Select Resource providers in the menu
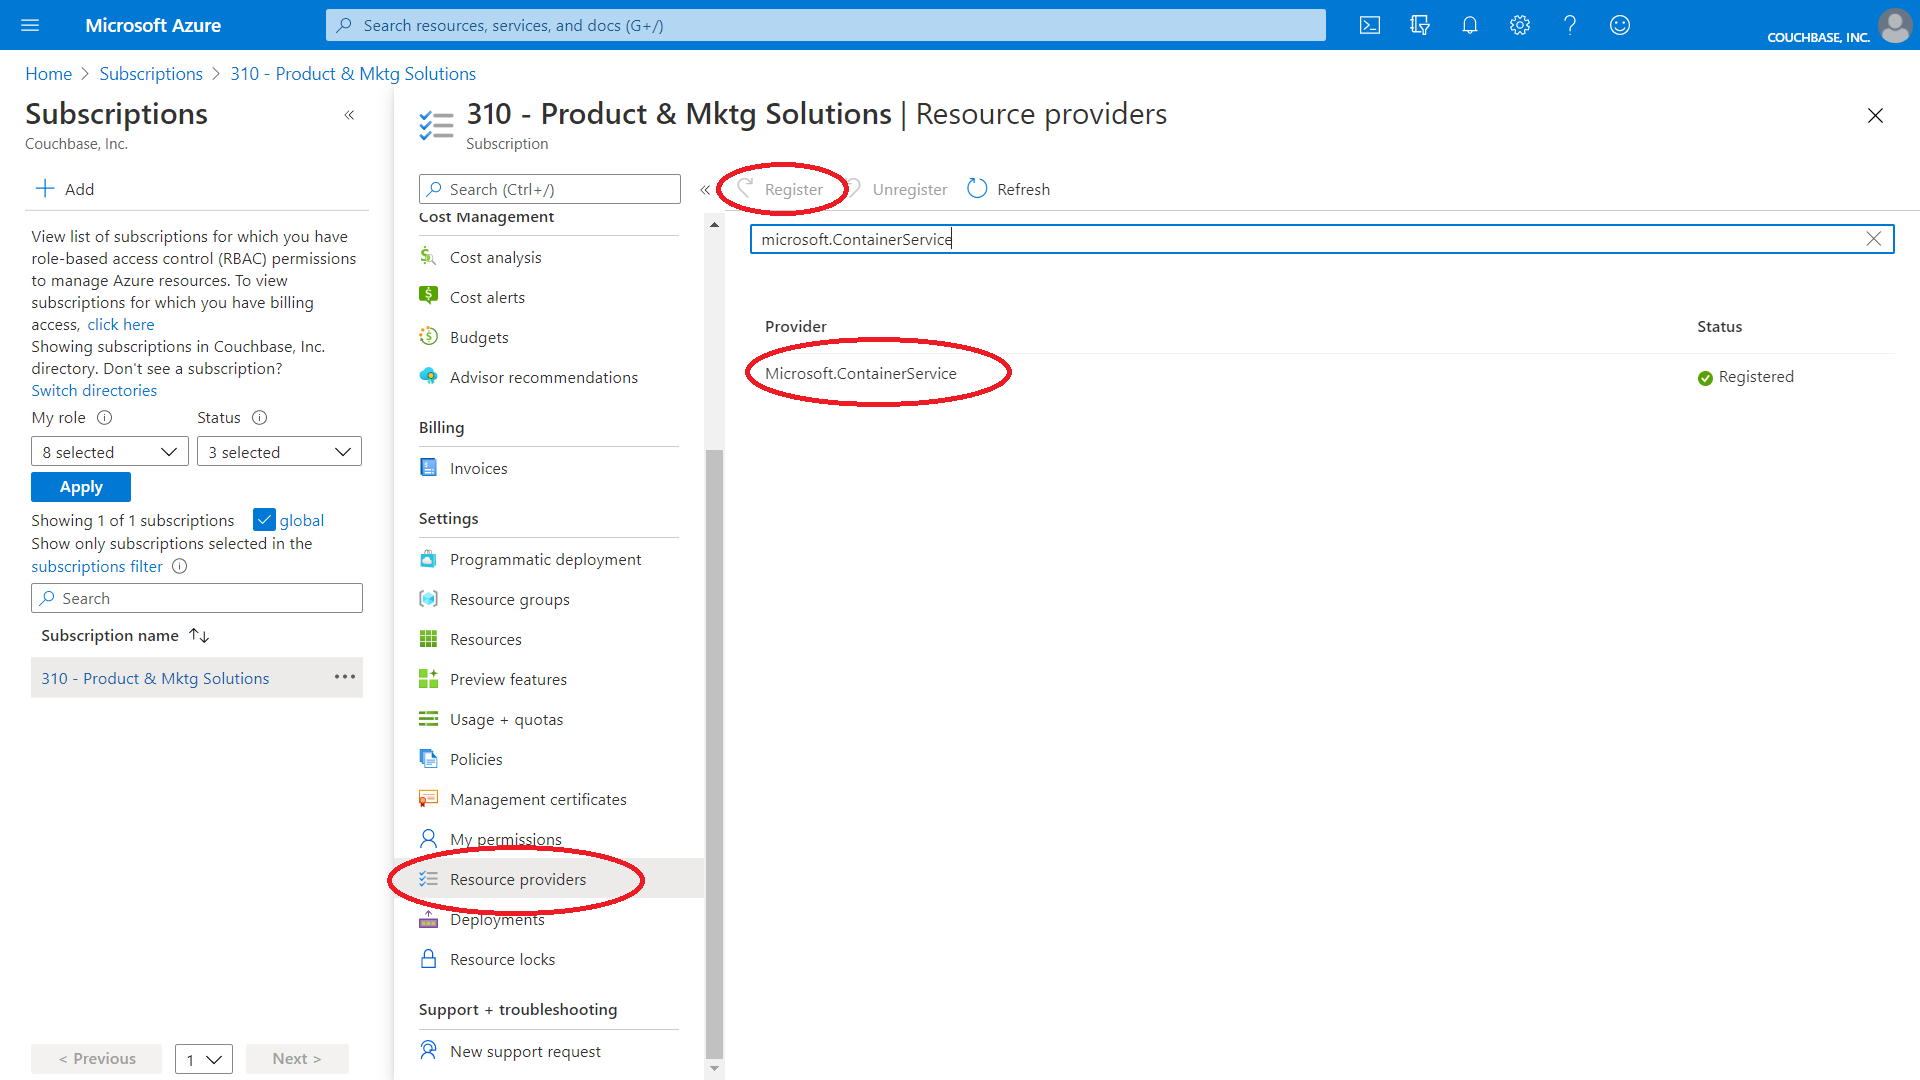This screenshot has width=1920, height=1080. (x=518, y=879)
